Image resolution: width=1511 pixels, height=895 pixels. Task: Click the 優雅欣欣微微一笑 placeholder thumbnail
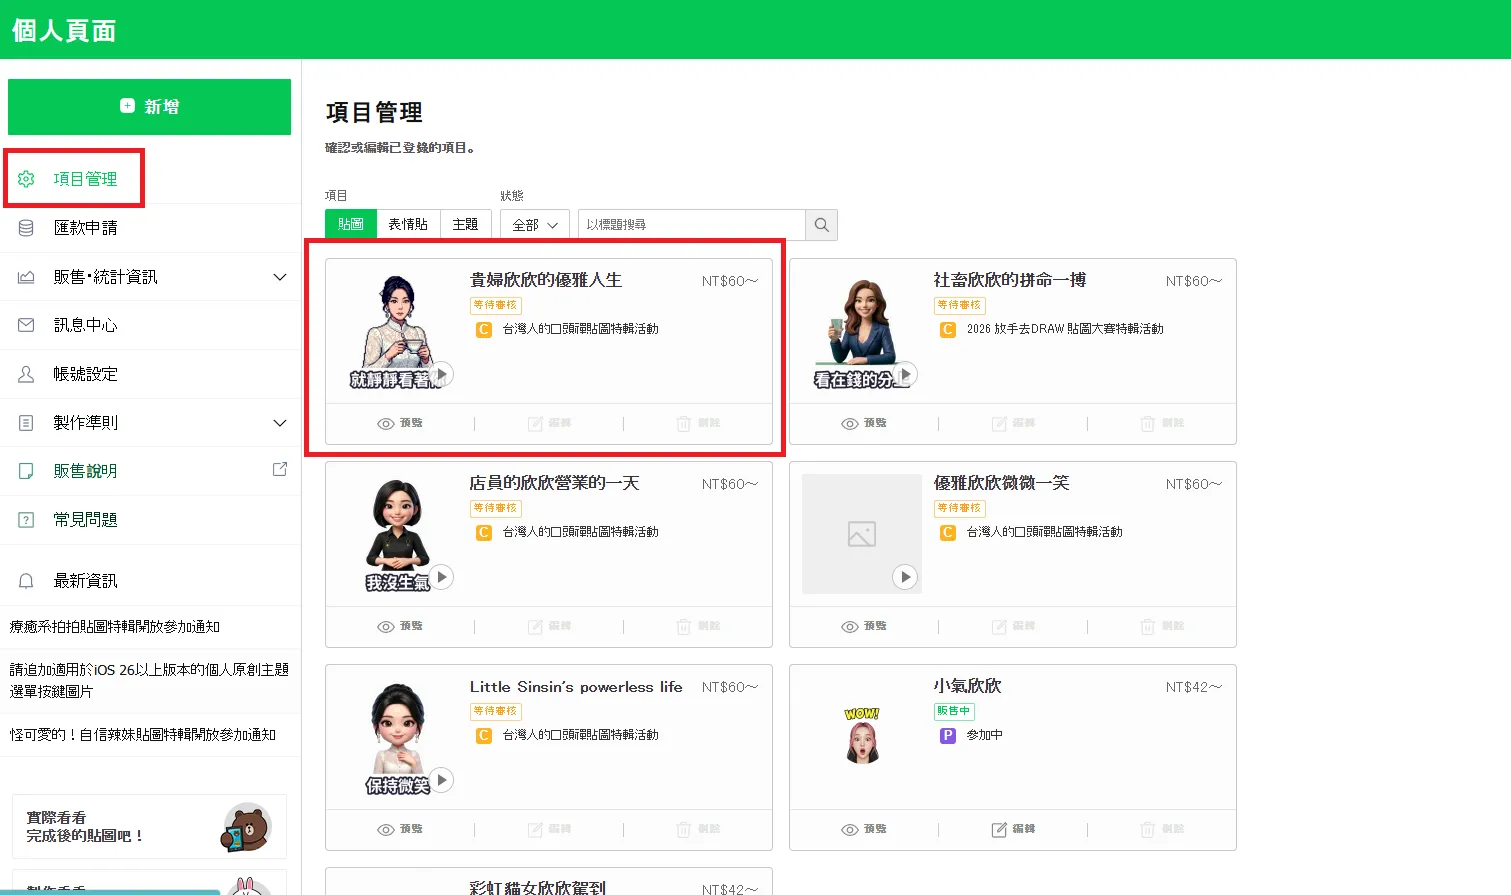(x=861, y=534)
